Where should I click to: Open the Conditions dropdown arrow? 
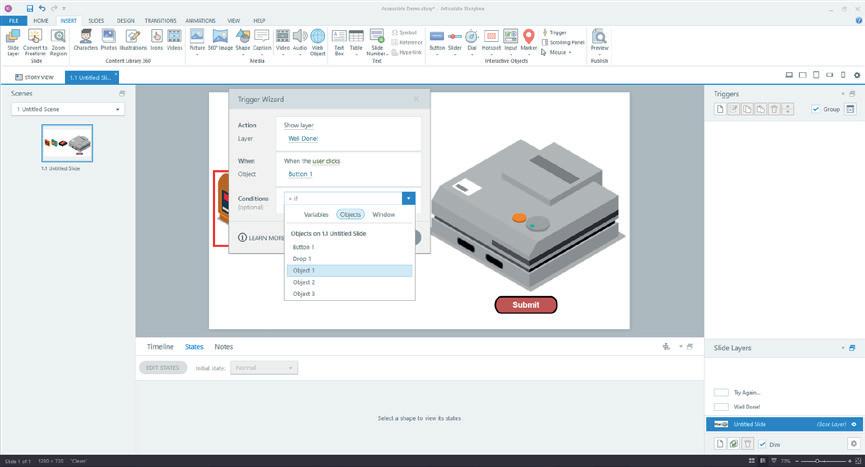[409, 198]
